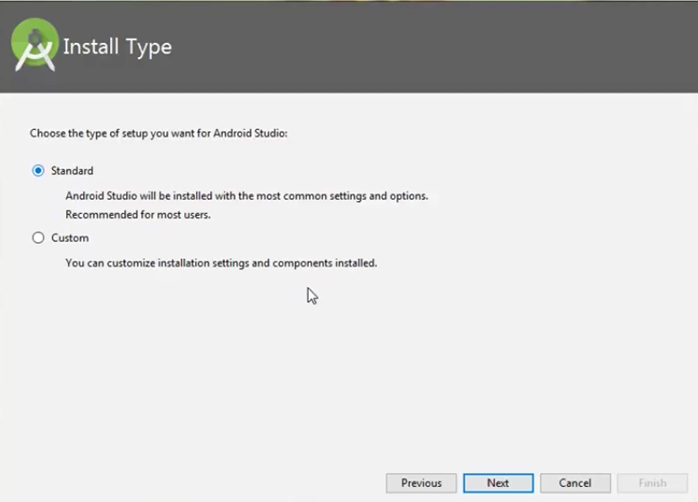Choose the Standard option by its label
Screen dimensions: 698x502
pos(72,171)
